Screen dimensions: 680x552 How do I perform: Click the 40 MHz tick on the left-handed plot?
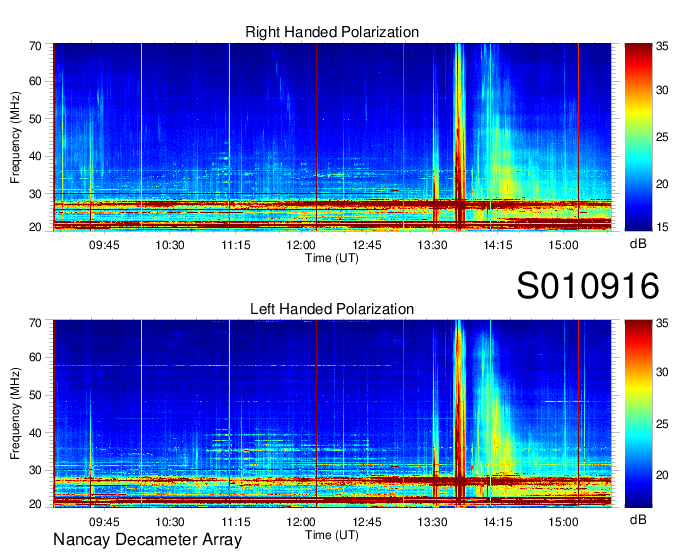(35, 433)
